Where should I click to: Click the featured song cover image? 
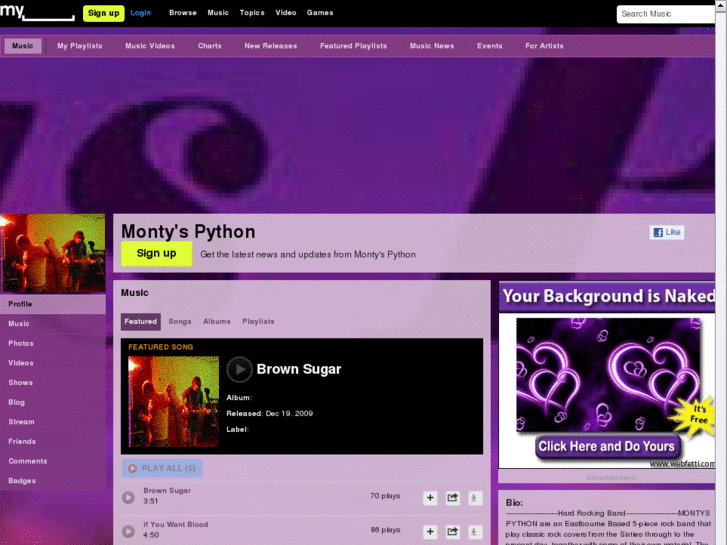tap(173, 402)
